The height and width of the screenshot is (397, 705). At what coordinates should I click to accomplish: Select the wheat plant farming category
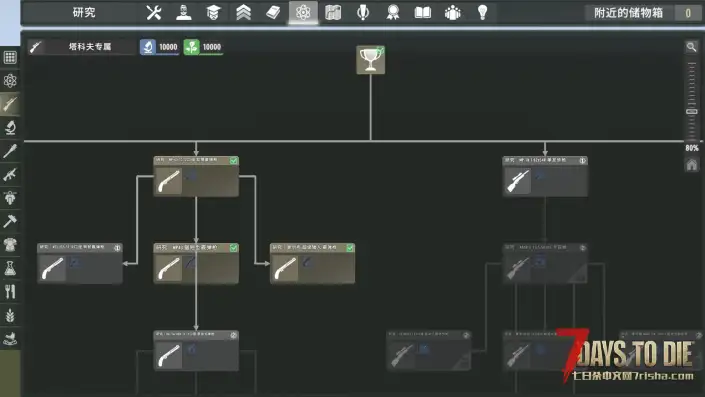(10, 315)
